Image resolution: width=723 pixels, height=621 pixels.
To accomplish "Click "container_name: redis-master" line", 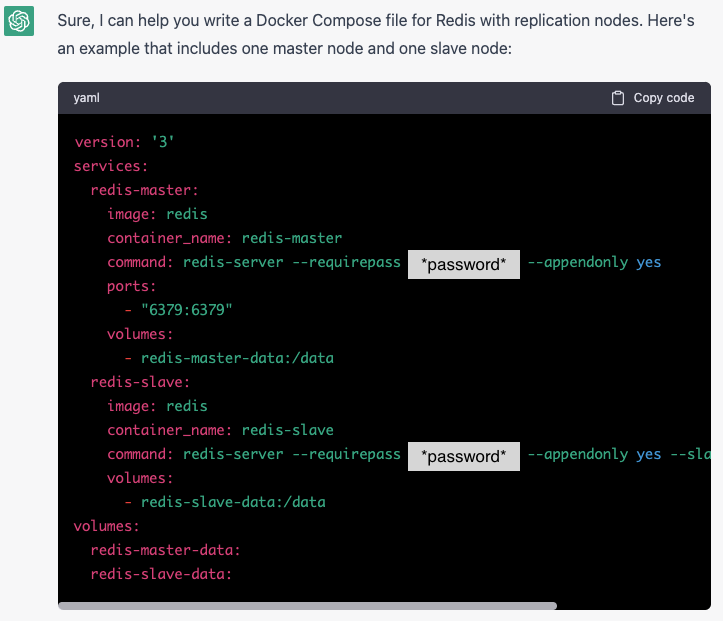I will [x=225, y=238].
